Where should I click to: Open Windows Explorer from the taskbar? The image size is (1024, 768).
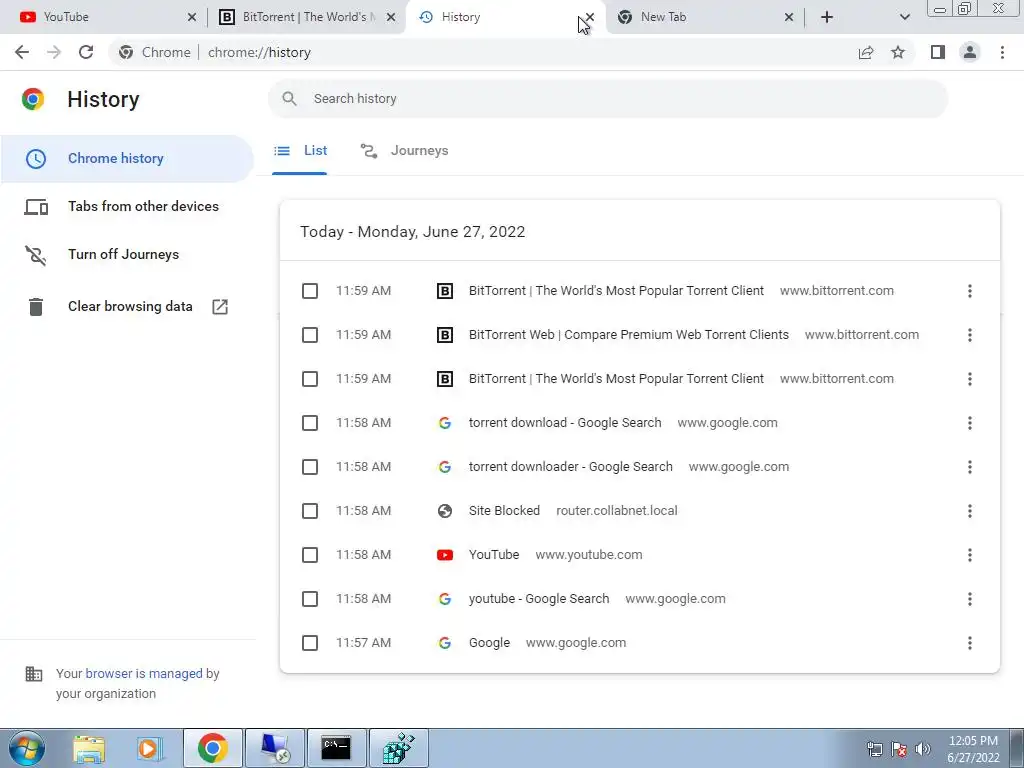[89, 748]
